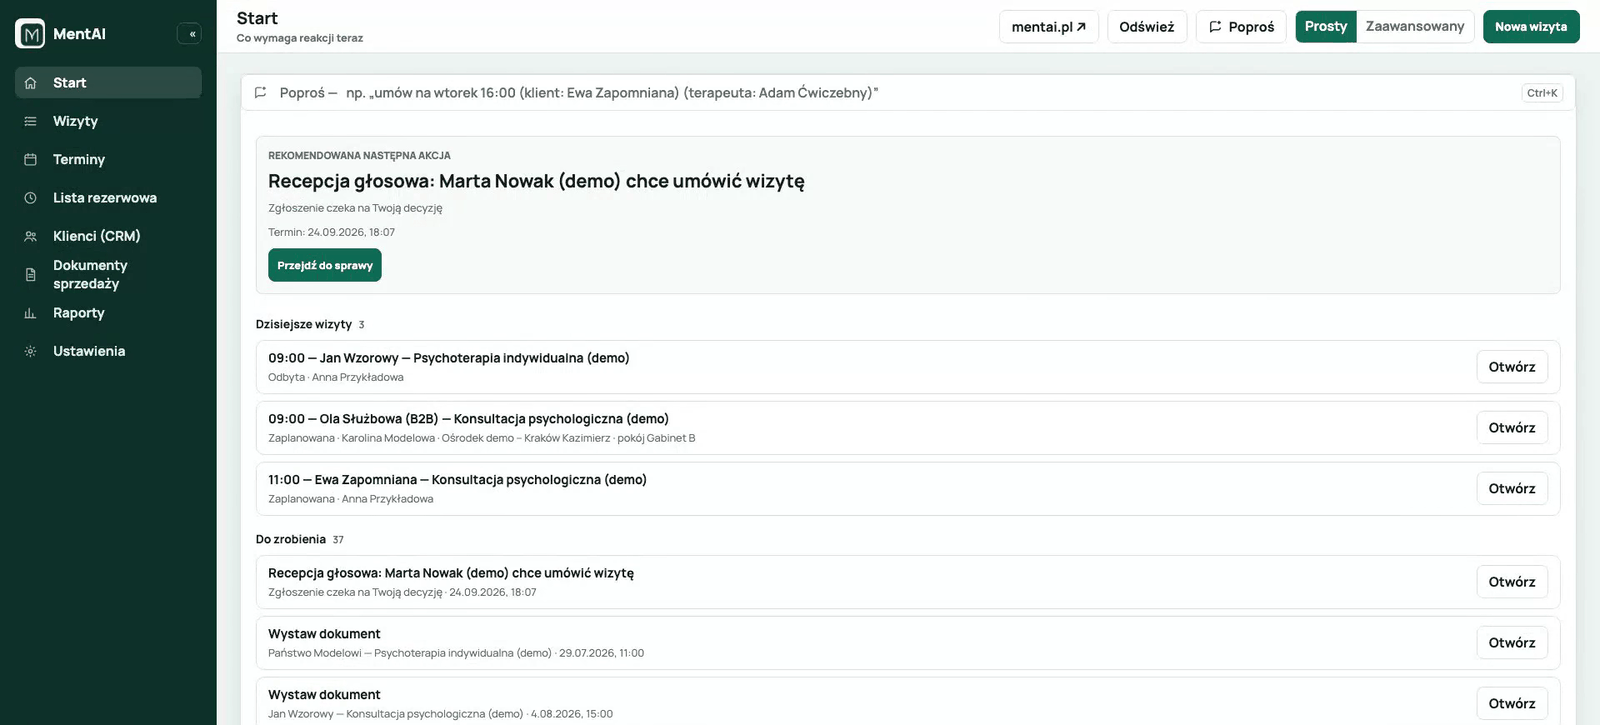This screenshot has width=1600, height=725.
Task: Click the people icon beside Klienci (CRM)
Action: [31, 236]
